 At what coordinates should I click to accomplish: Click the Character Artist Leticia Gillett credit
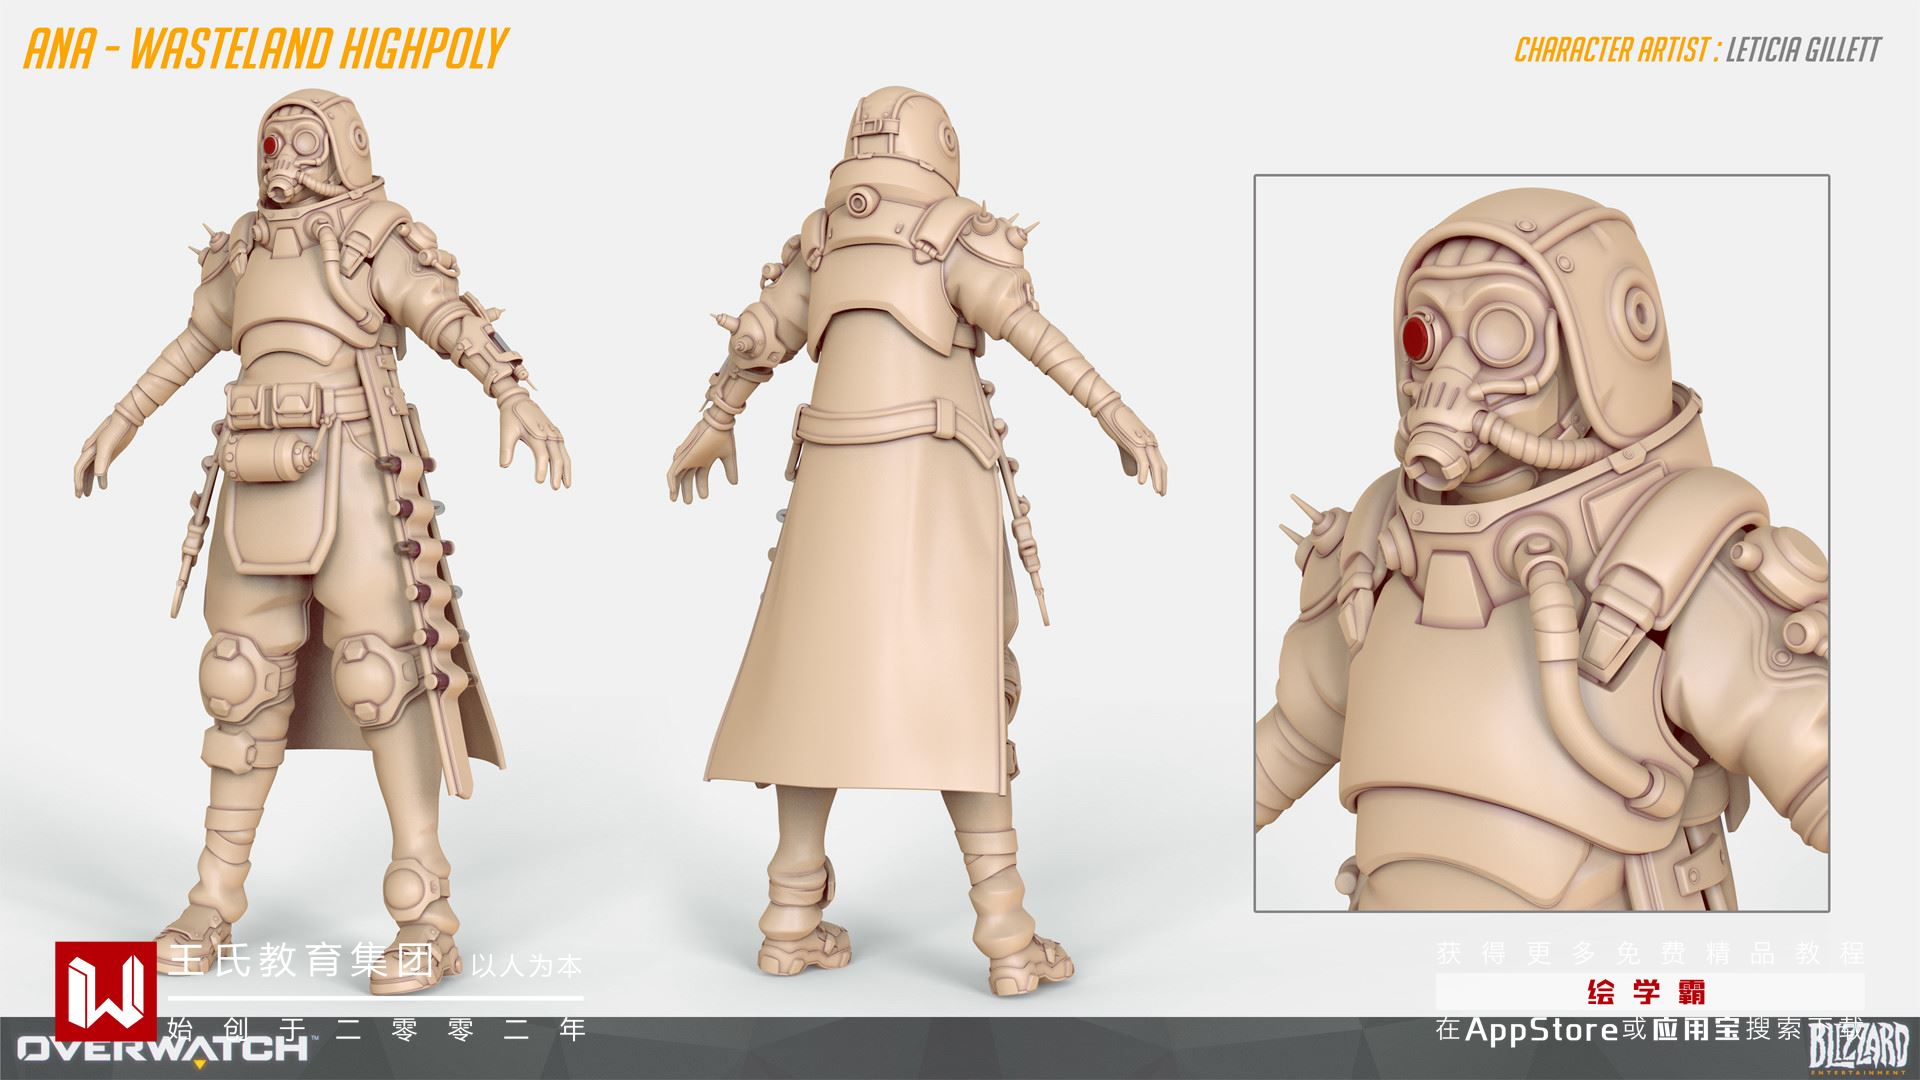pos(1697,50)
